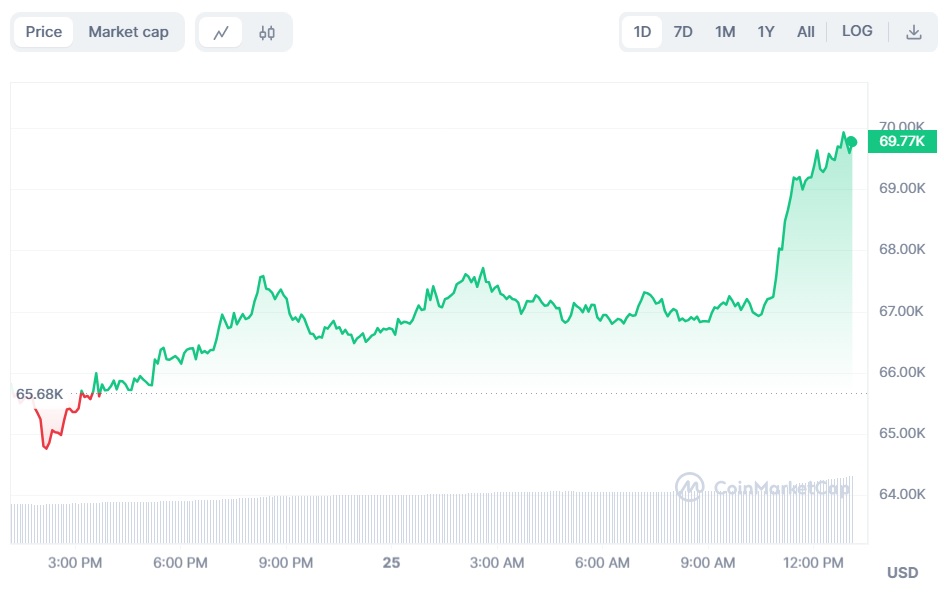
Task: Select the Price tab
Action: point(44,32)
